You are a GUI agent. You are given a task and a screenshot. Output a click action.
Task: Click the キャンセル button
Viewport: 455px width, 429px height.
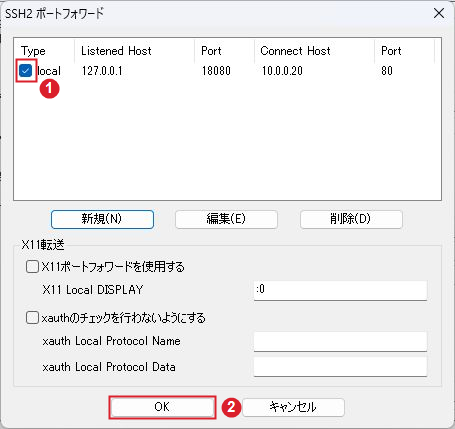[x=293, y=407]
